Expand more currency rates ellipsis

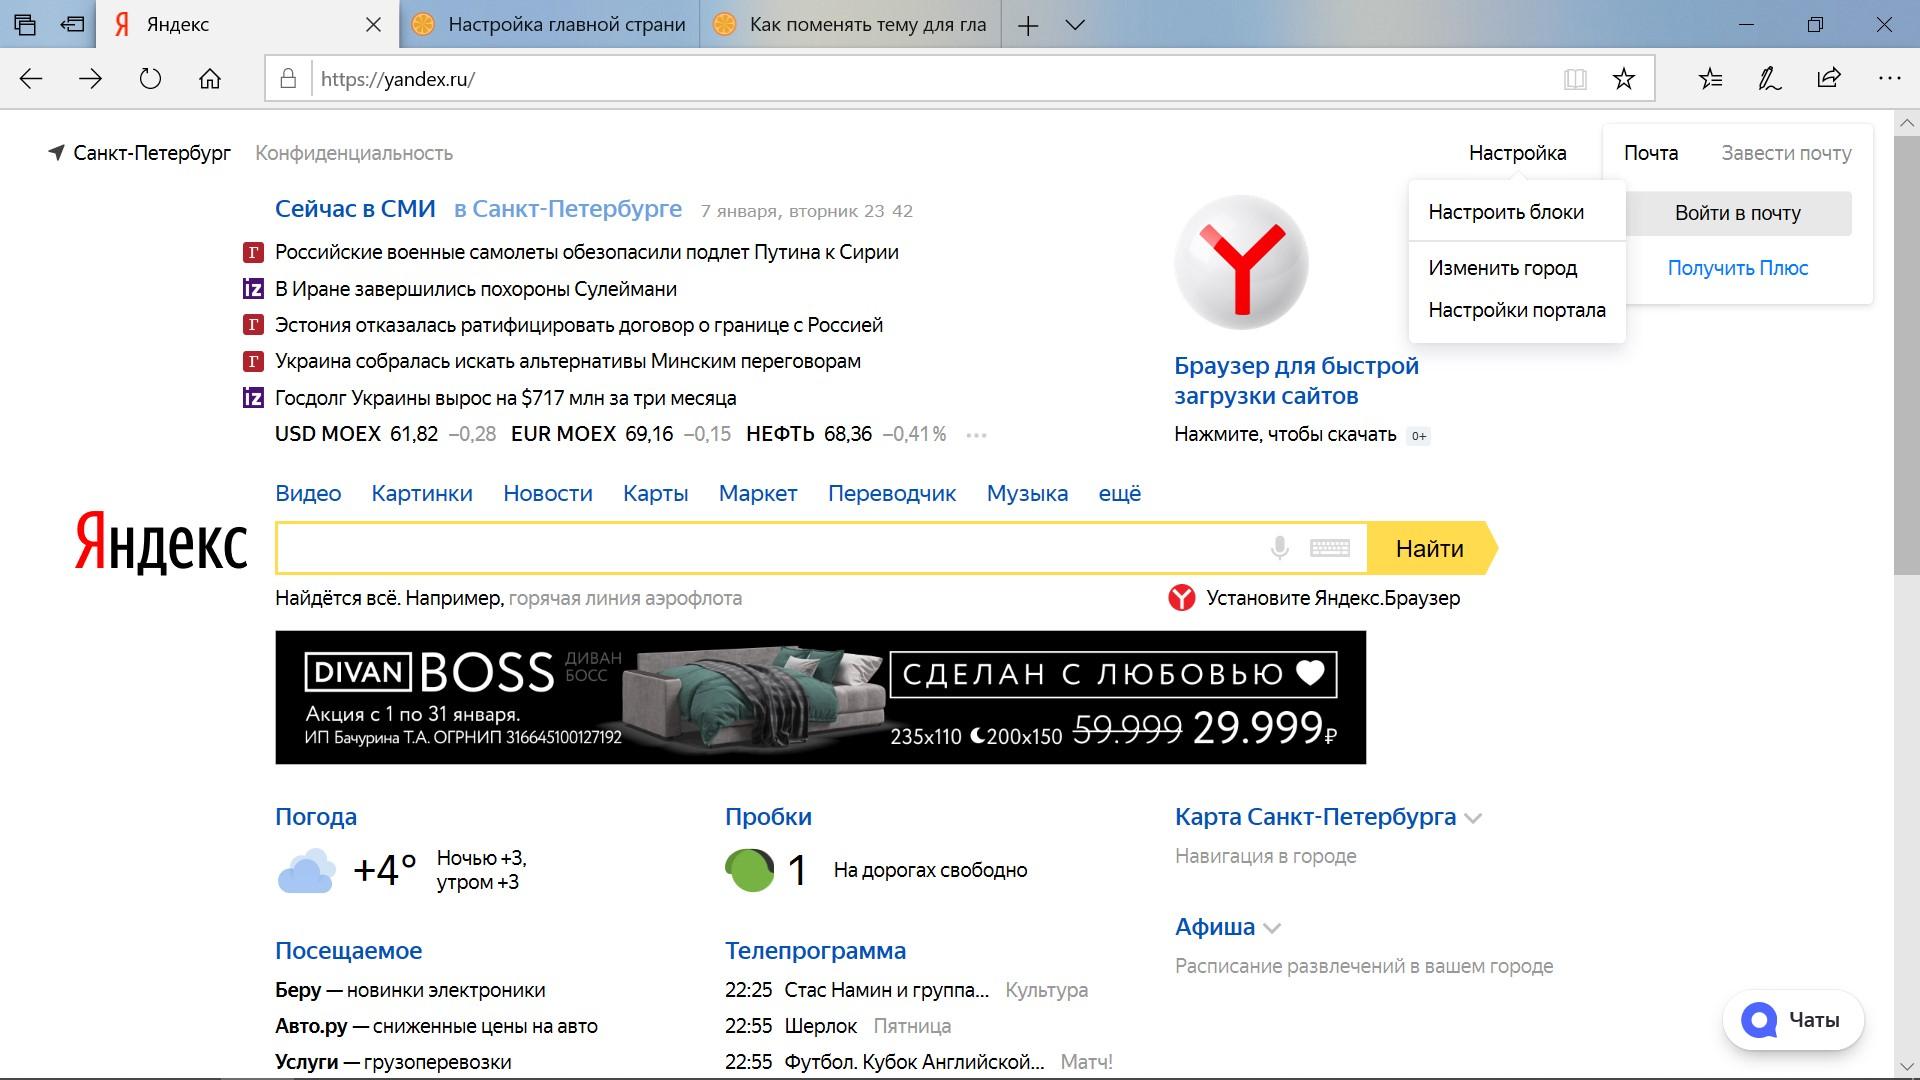(977, 435)
